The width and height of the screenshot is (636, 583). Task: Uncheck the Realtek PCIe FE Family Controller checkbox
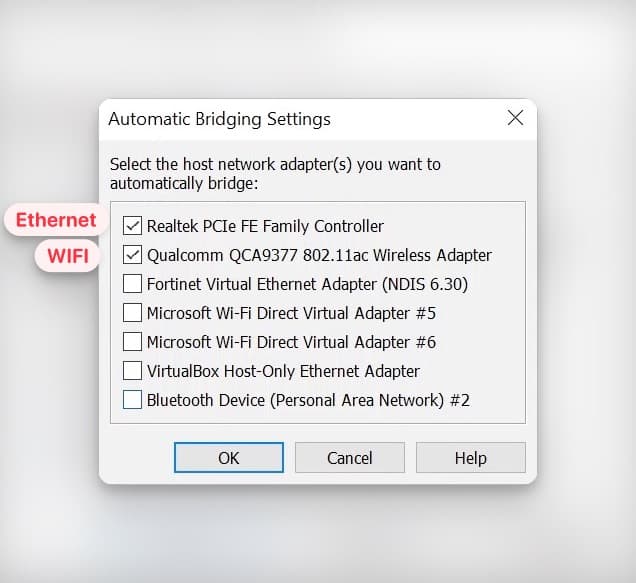pos(132,226)
